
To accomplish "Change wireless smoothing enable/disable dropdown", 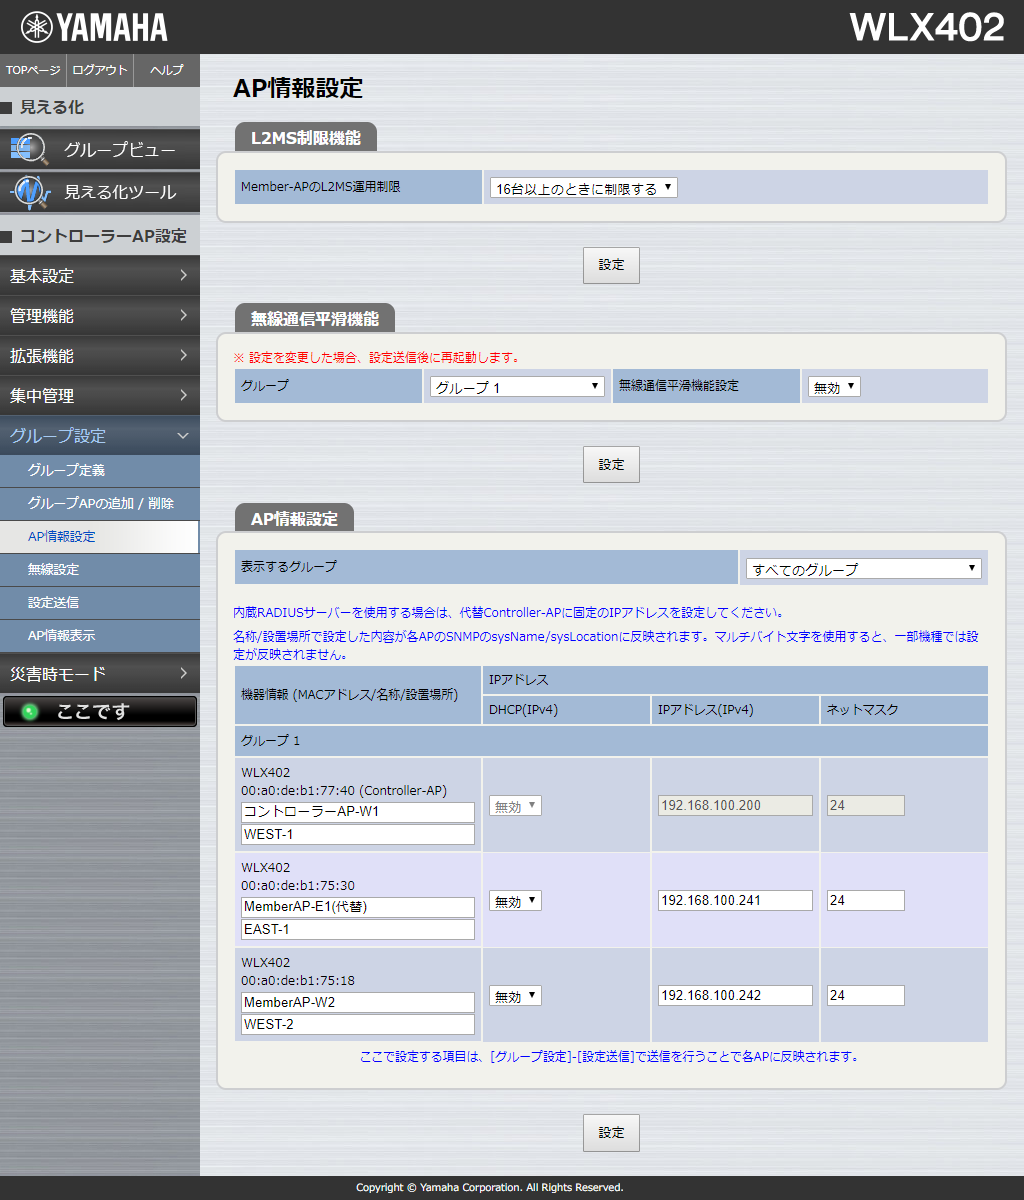I will pyautogui.click(x=834, y=387).
